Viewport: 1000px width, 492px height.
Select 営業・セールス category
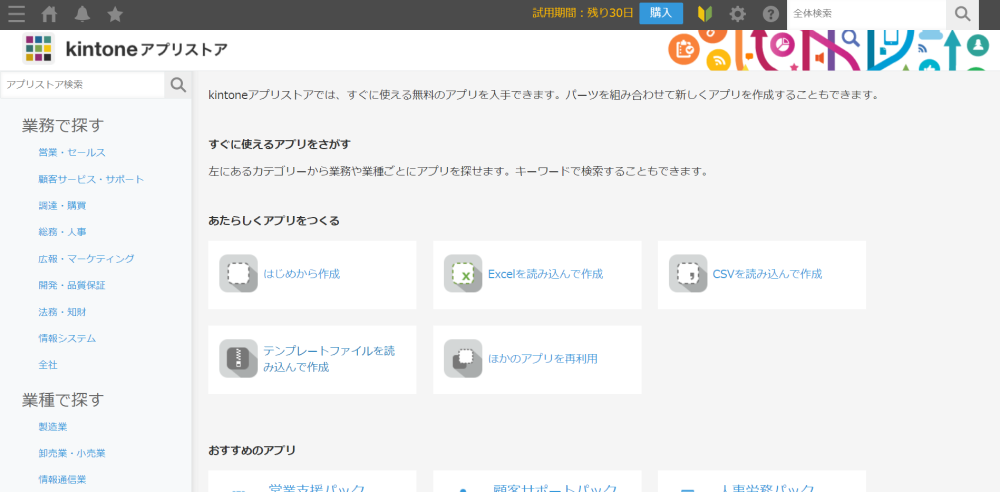point(72,153)
